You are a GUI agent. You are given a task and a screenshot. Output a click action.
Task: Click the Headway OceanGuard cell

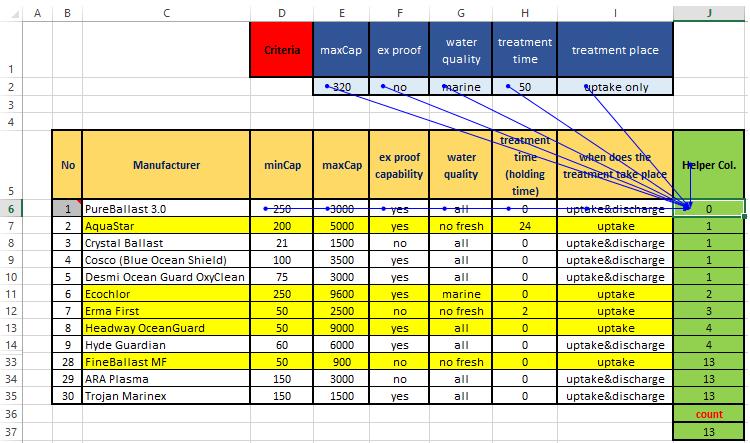[x=166, y=328]
